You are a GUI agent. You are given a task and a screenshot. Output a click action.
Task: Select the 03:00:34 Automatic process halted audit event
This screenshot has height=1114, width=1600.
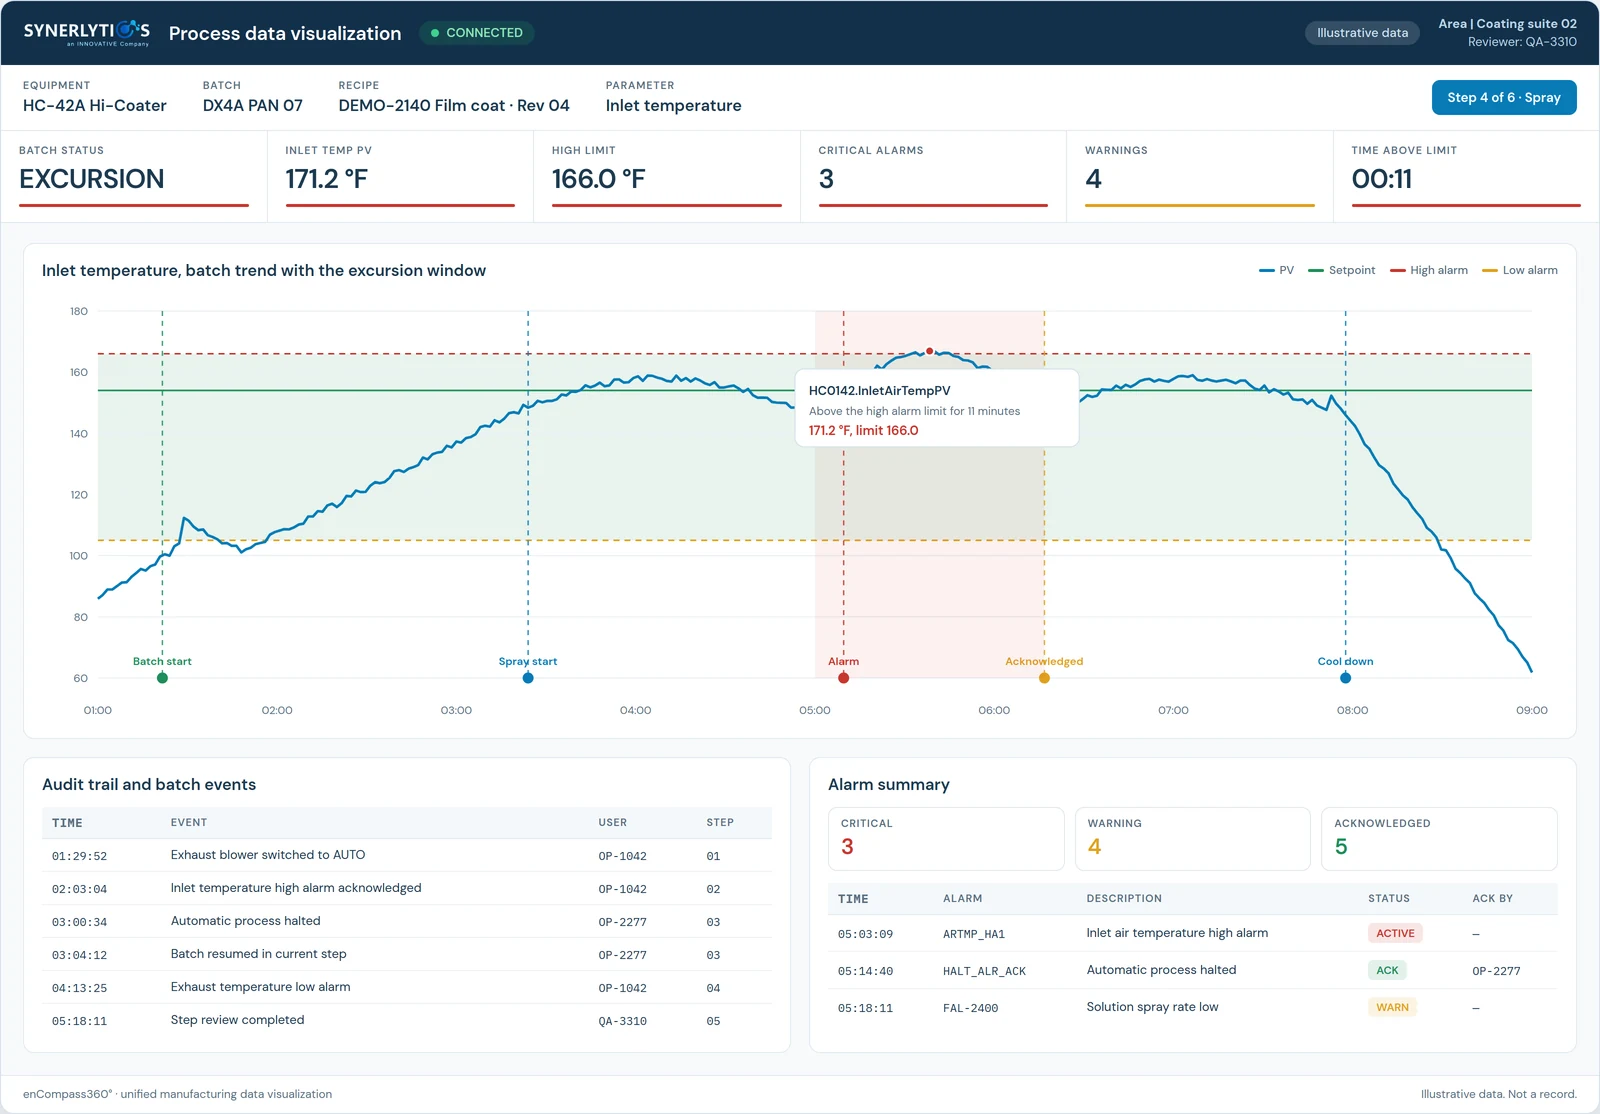(x=407, y=921)
